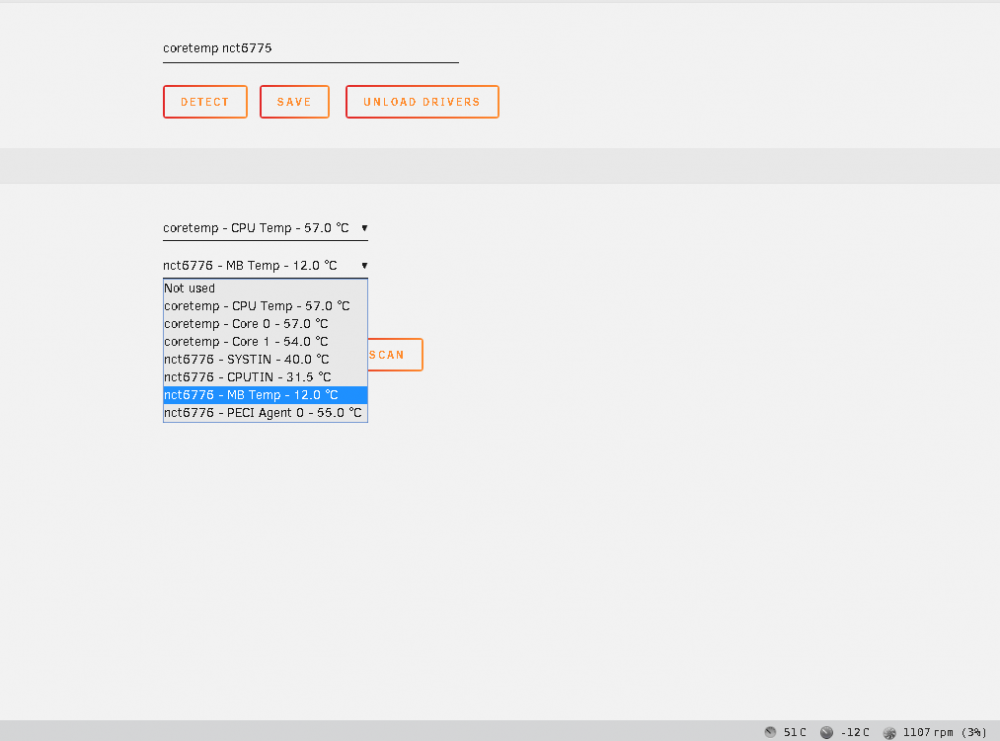Choose 'Not used' from the sensor list

point(265,288)
